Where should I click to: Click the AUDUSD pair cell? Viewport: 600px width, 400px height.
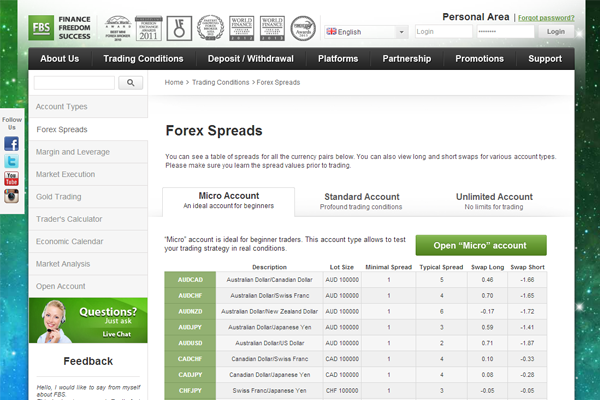[x=190, y=343]
